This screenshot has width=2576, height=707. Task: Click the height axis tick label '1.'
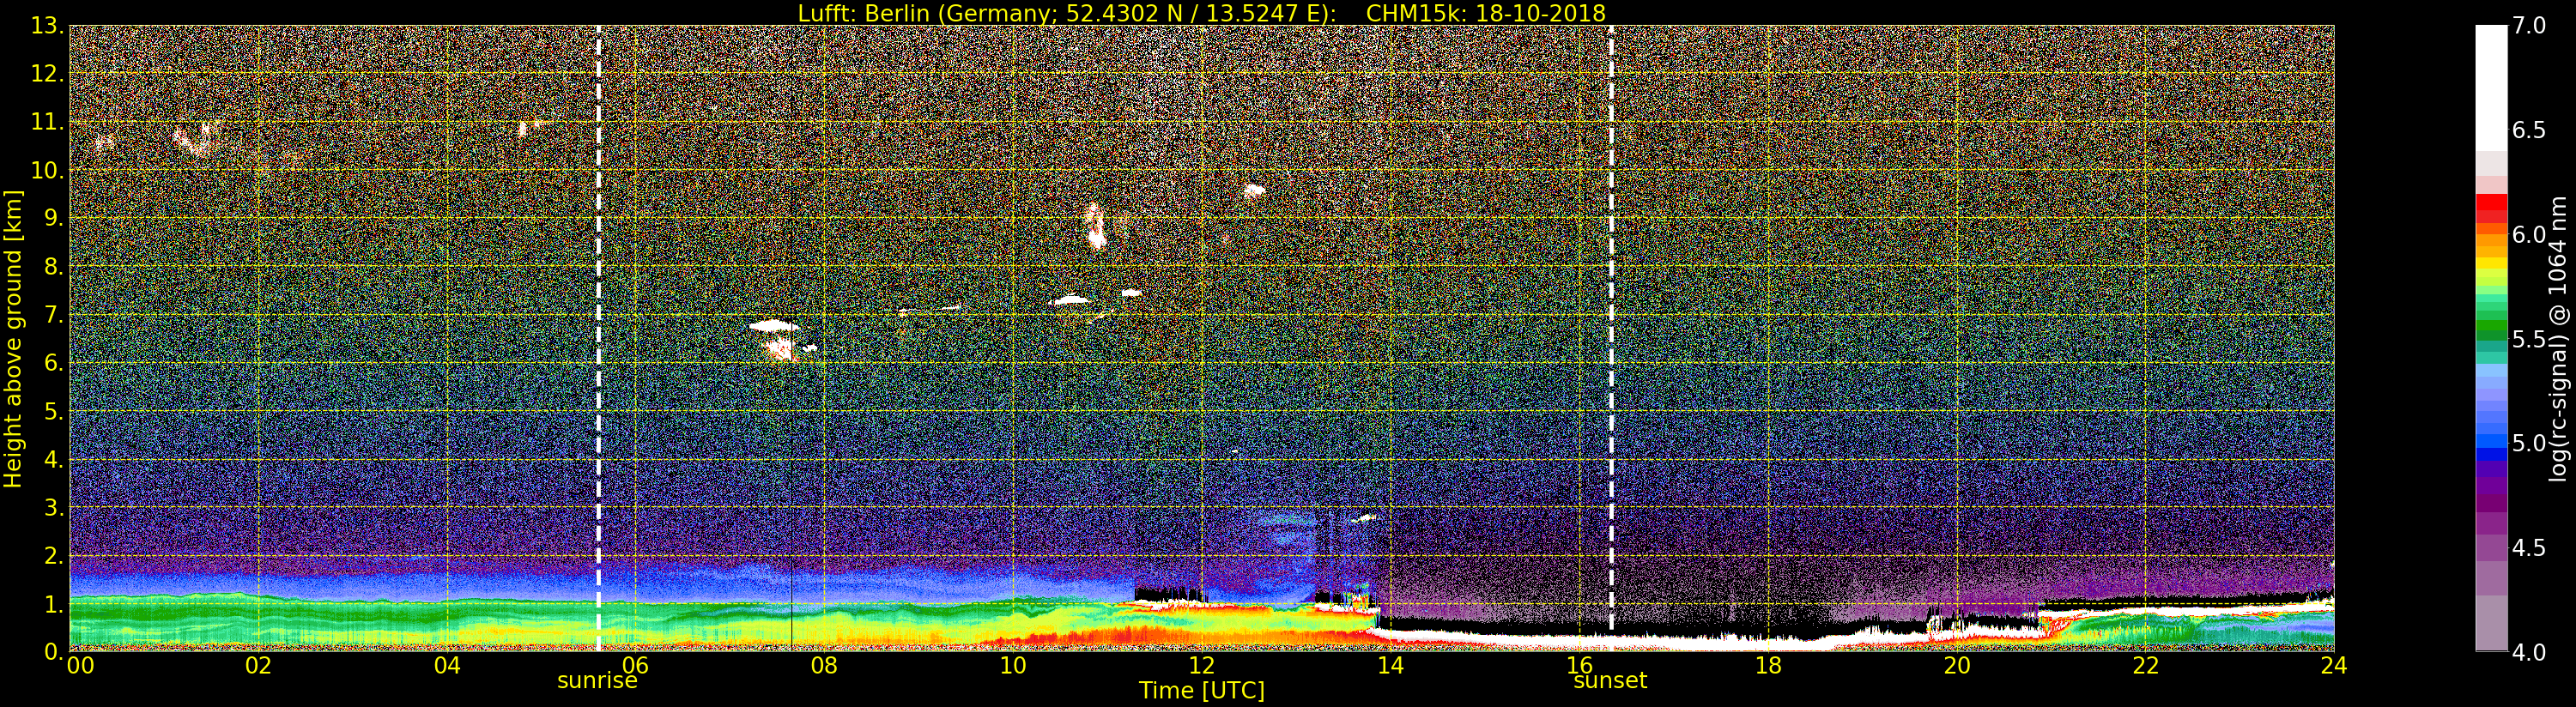53,604
